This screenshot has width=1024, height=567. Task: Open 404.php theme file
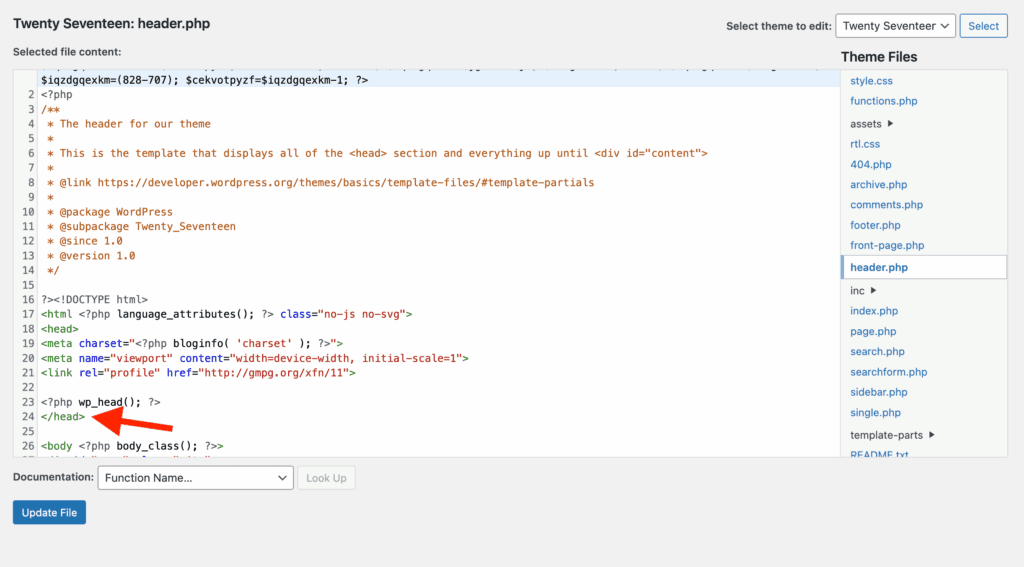tap(871, 165)
